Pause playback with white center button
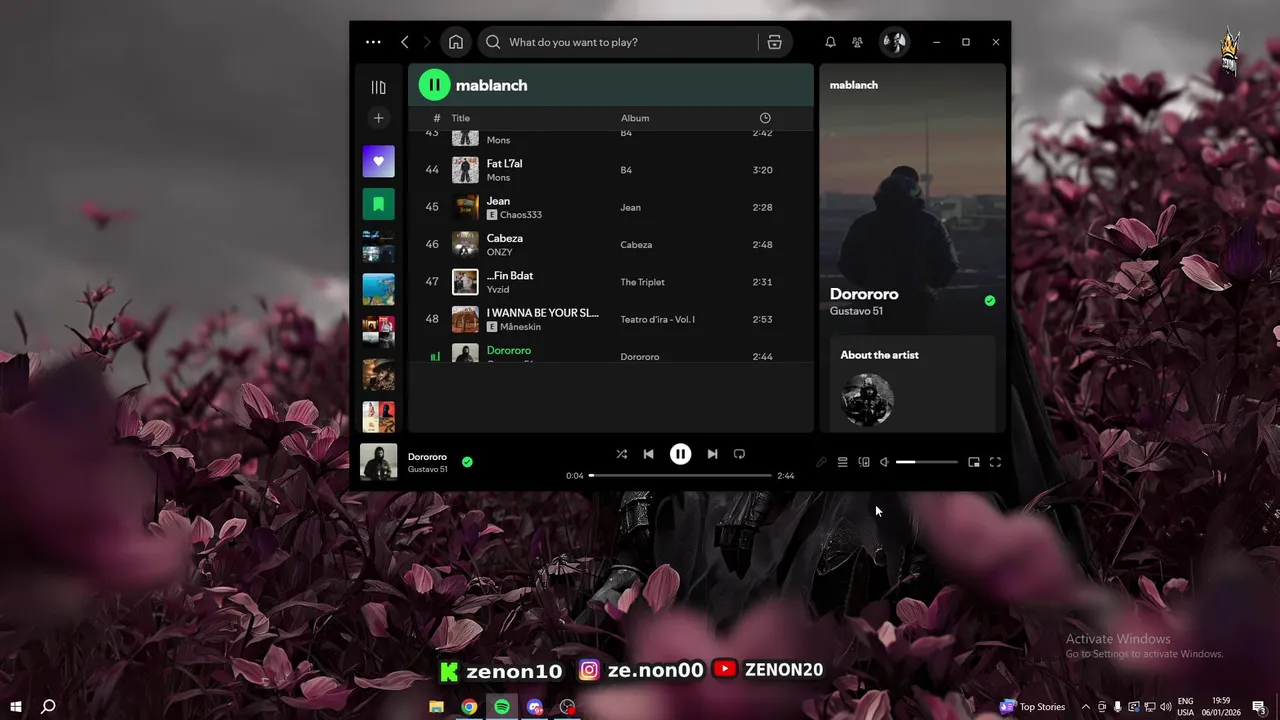 click(680, 454)
